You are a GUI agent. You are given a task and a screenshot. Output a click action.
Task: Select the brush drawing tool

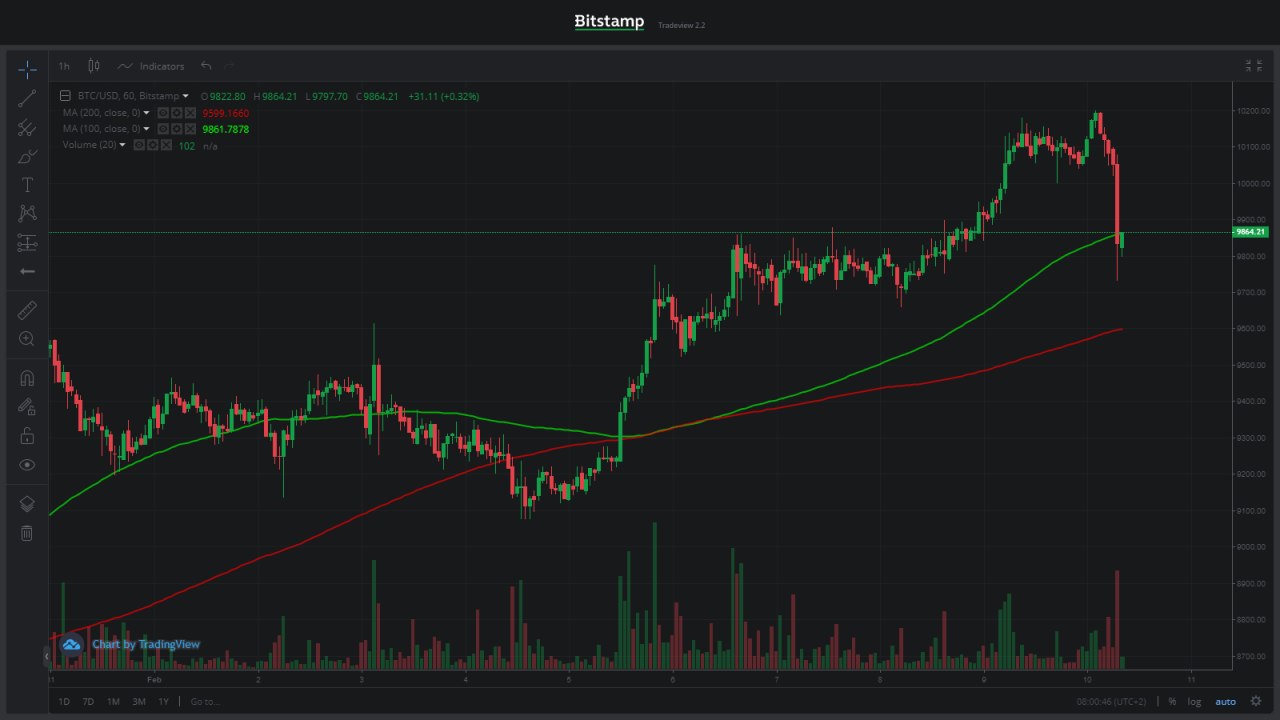click(x=27, y=156)
